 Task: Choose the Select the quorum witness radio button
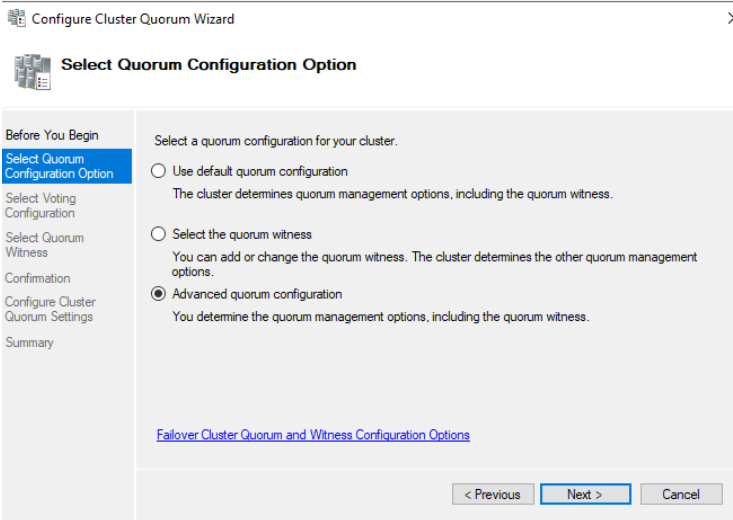(158, 234)
